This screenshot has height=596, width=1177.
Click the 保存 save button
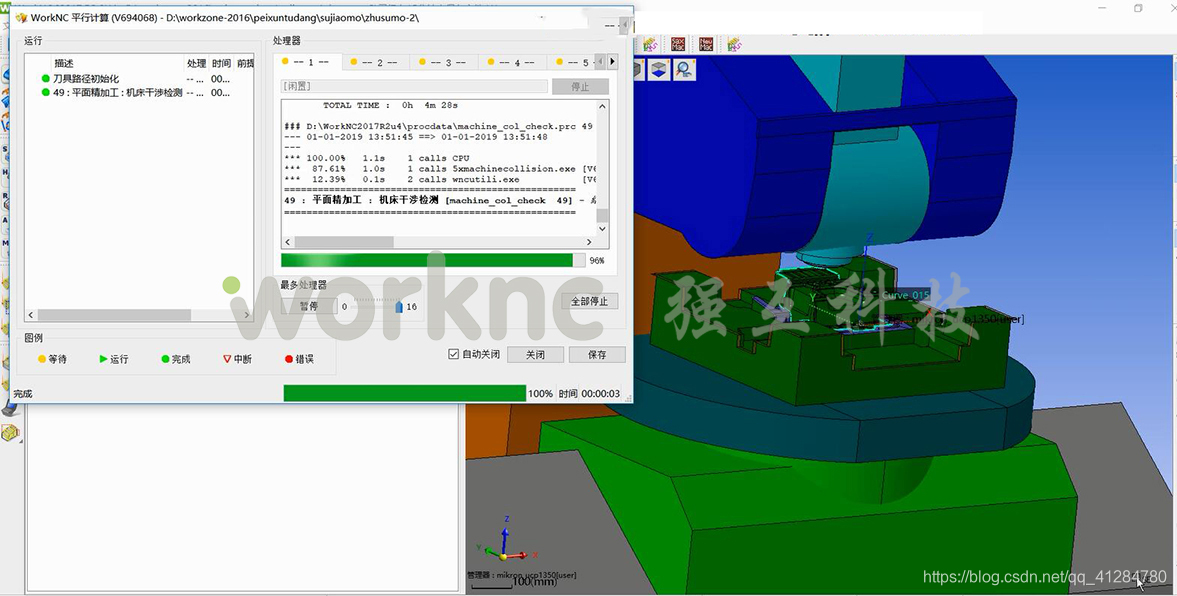coord(597,354)
